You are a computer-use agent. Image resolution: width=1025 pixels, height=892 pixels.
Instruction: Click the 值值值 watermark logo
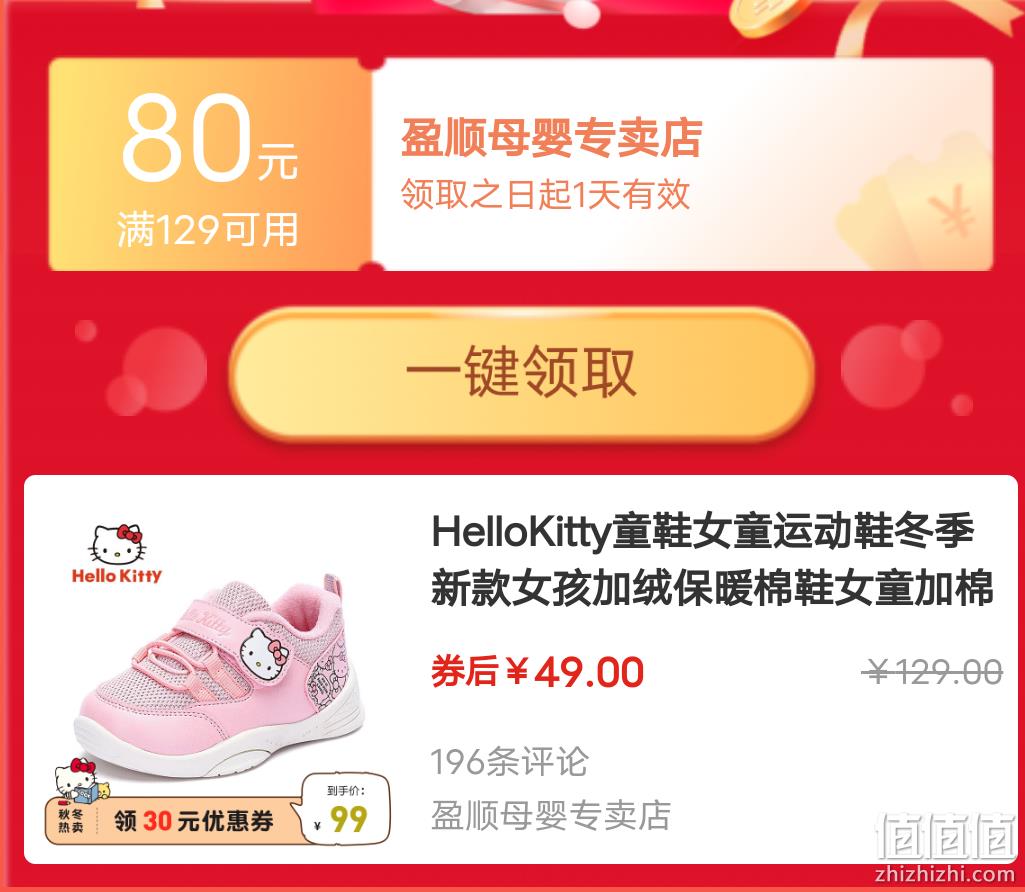pyautogui.click(x=945, y=836)
